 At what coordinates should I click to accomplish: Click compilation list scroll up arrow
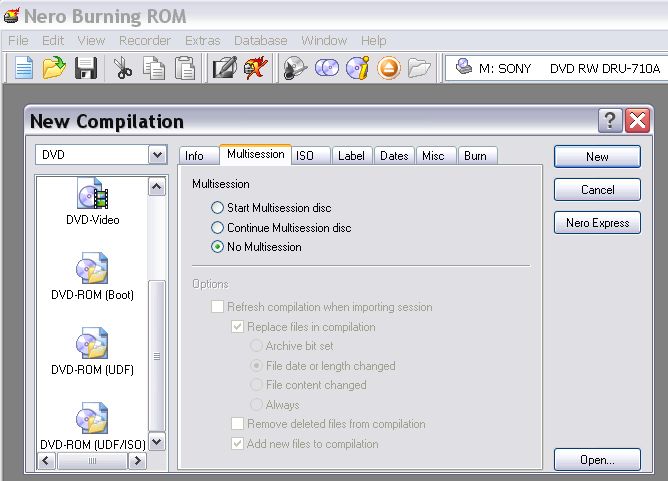coord(157,187)
